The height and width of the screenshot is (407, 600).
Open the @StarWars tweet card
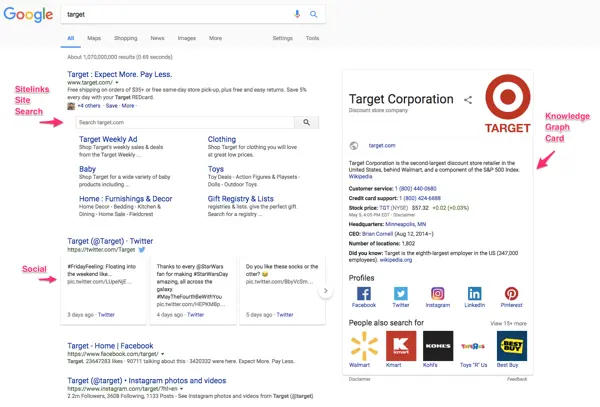click(x=193, y=290)
